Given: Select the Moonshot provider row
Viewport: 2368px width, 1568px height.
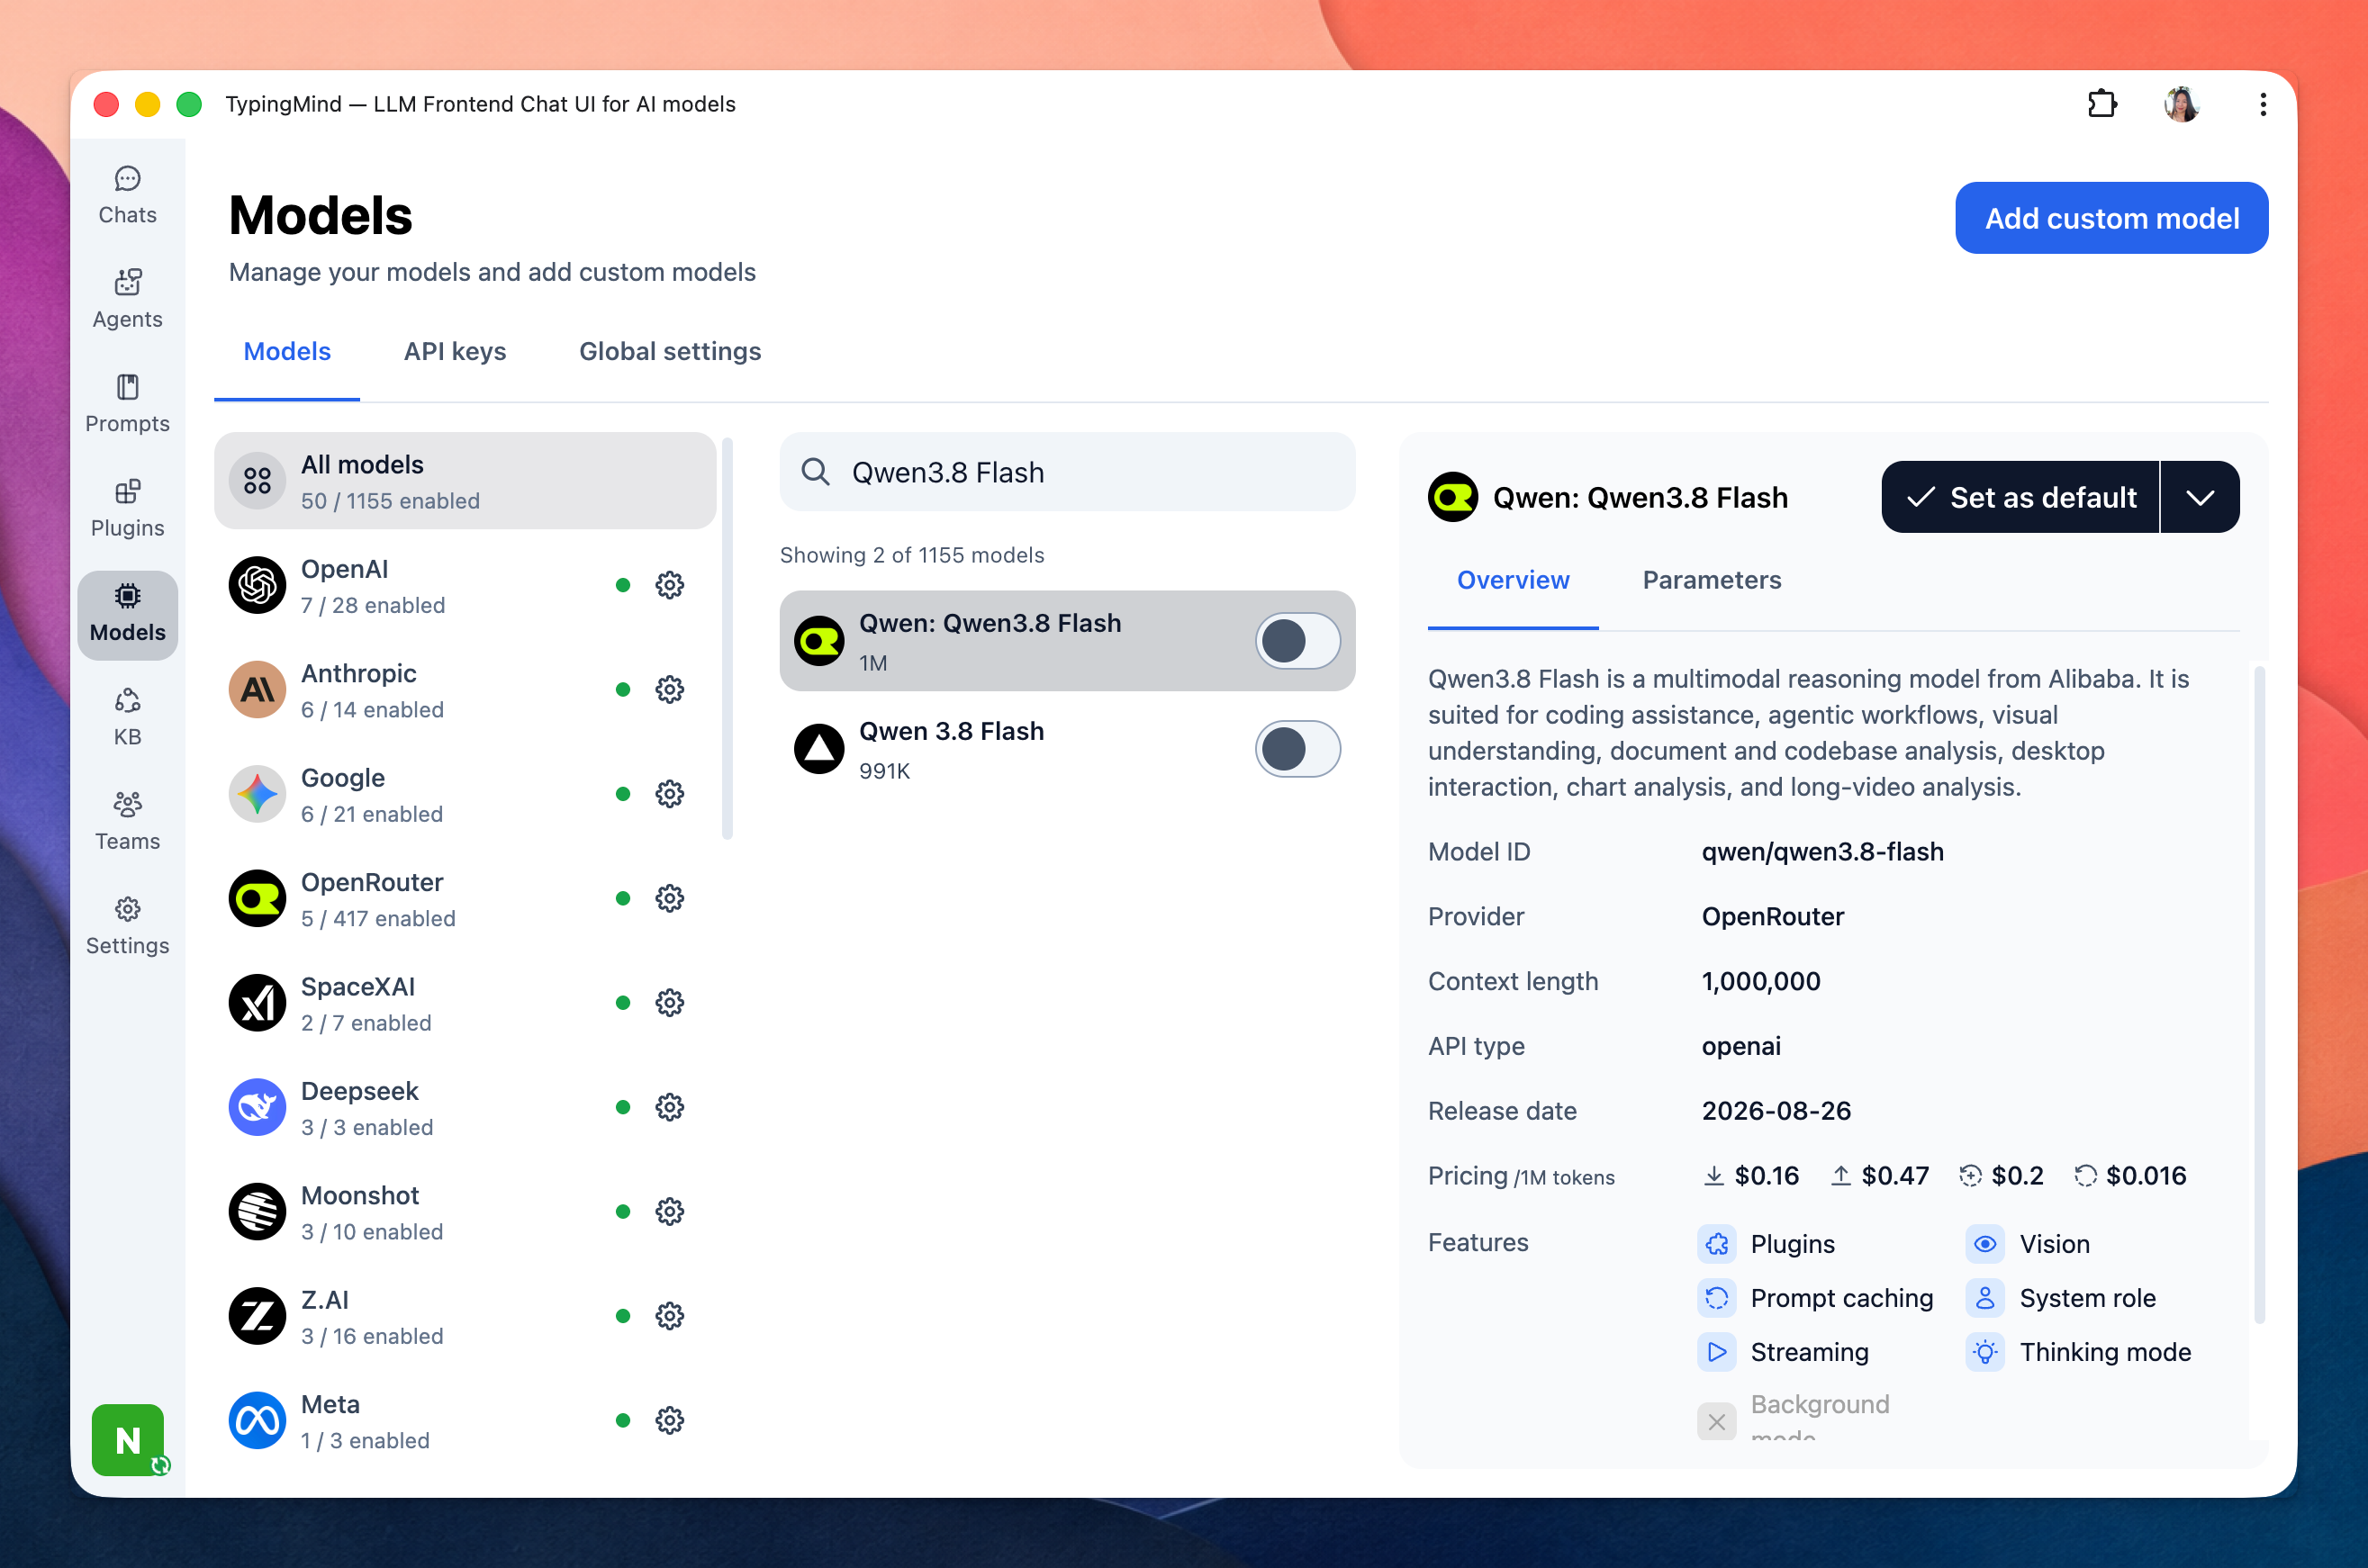Looking at the screenshot, I should (x=465, y=1211).
